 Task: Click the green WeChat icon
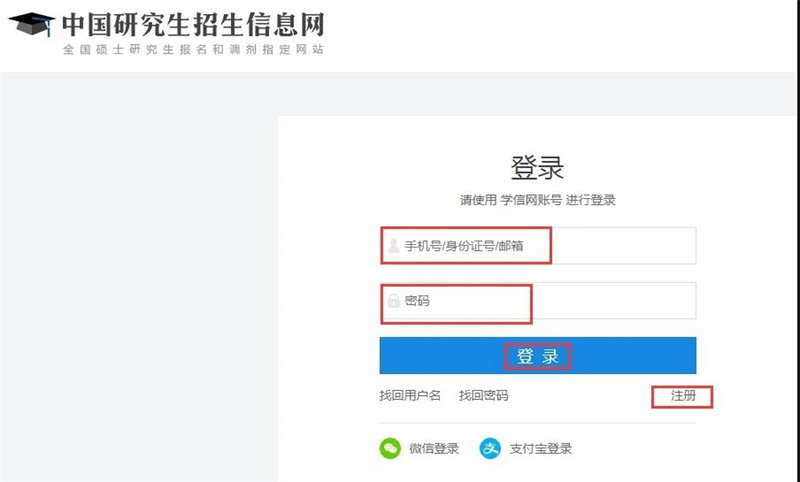point(390,448)
